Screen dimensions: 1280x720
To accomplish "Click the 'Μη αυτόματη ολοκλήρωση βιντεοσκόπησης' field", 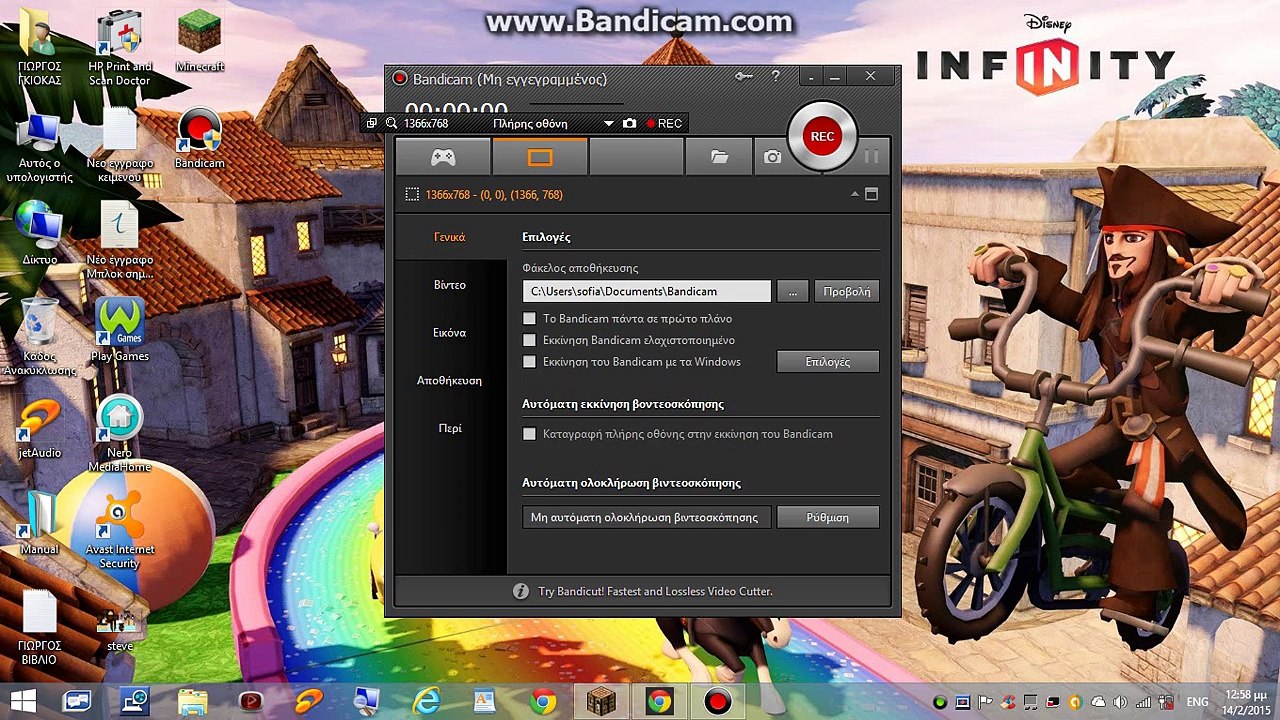I will click(646, 517).
